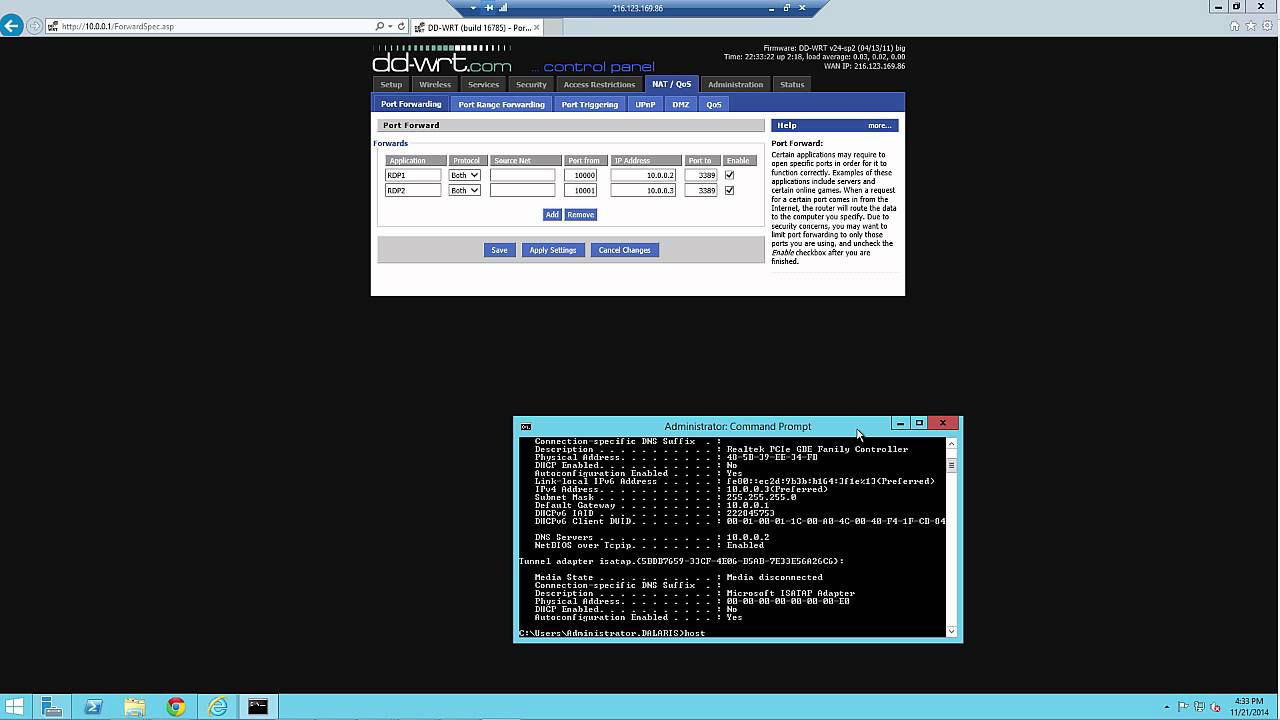This screenshot has width=1280, height=720.
Task: Click the RDP2 Source Net field
Action: pyautogui.click(x=522, y=190)
